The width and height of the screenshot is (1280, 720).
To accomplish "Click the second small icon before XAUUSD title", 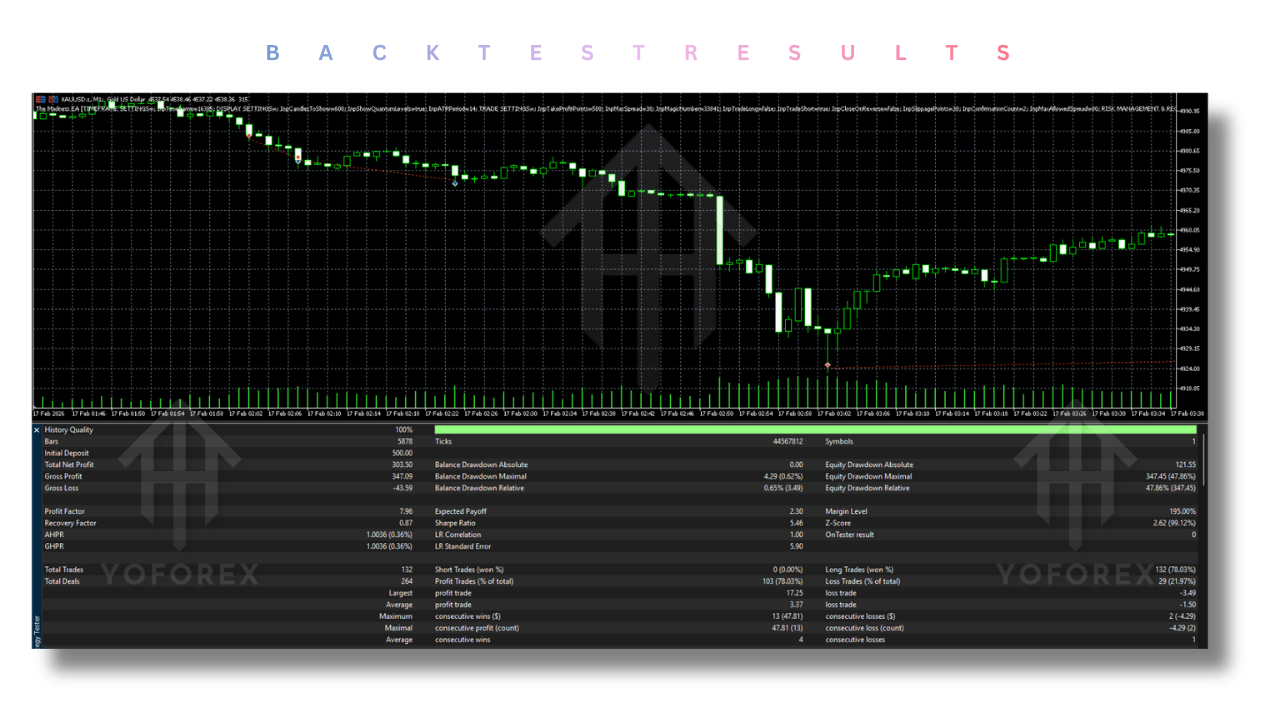I will pos(52,99).
